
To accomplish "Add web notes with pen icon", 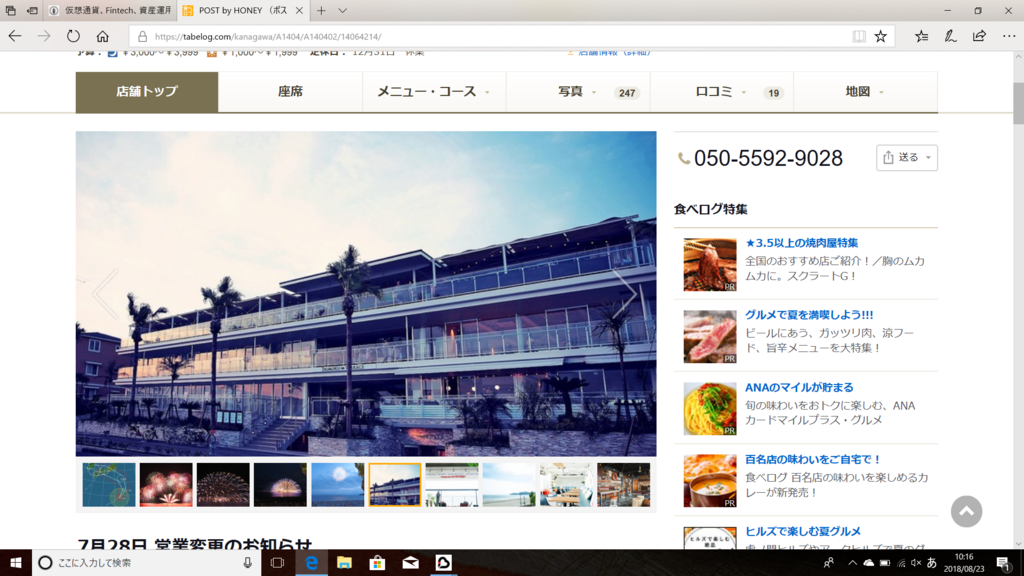I will tap(950, 37).
